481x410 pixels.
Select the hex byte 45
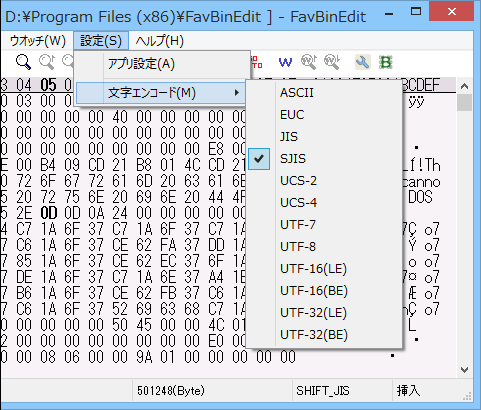click(x=144, y=325)
